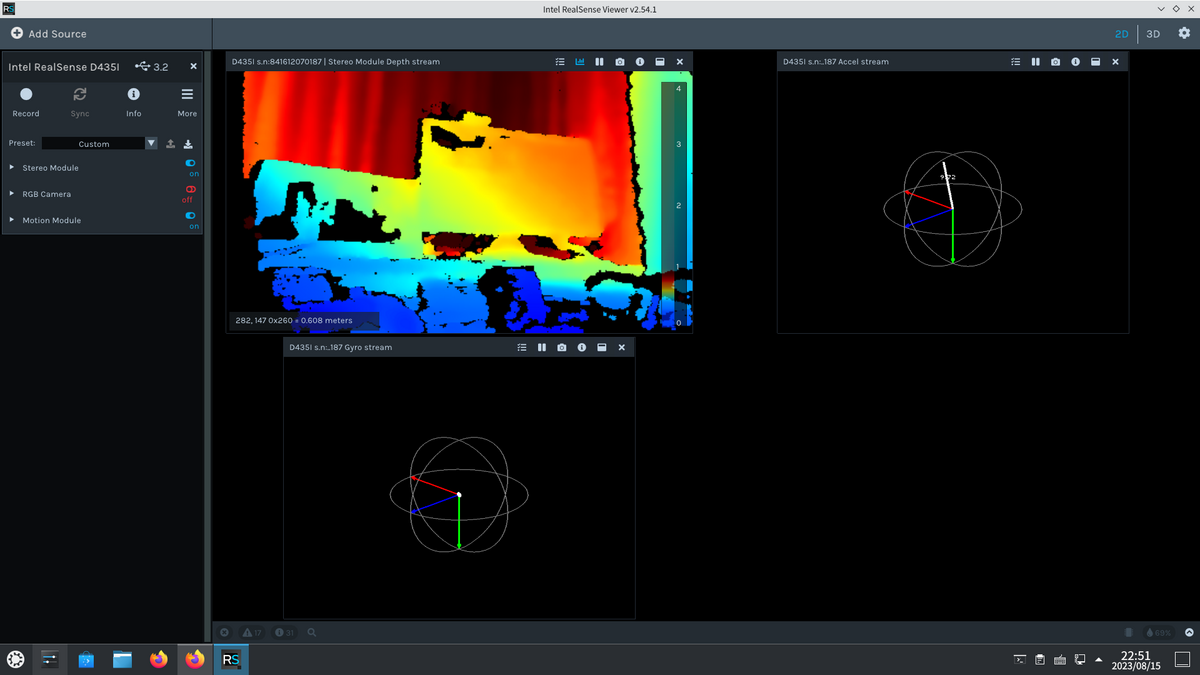
Task: Remove the D435I device with its X
Action: tap(193, 67)
